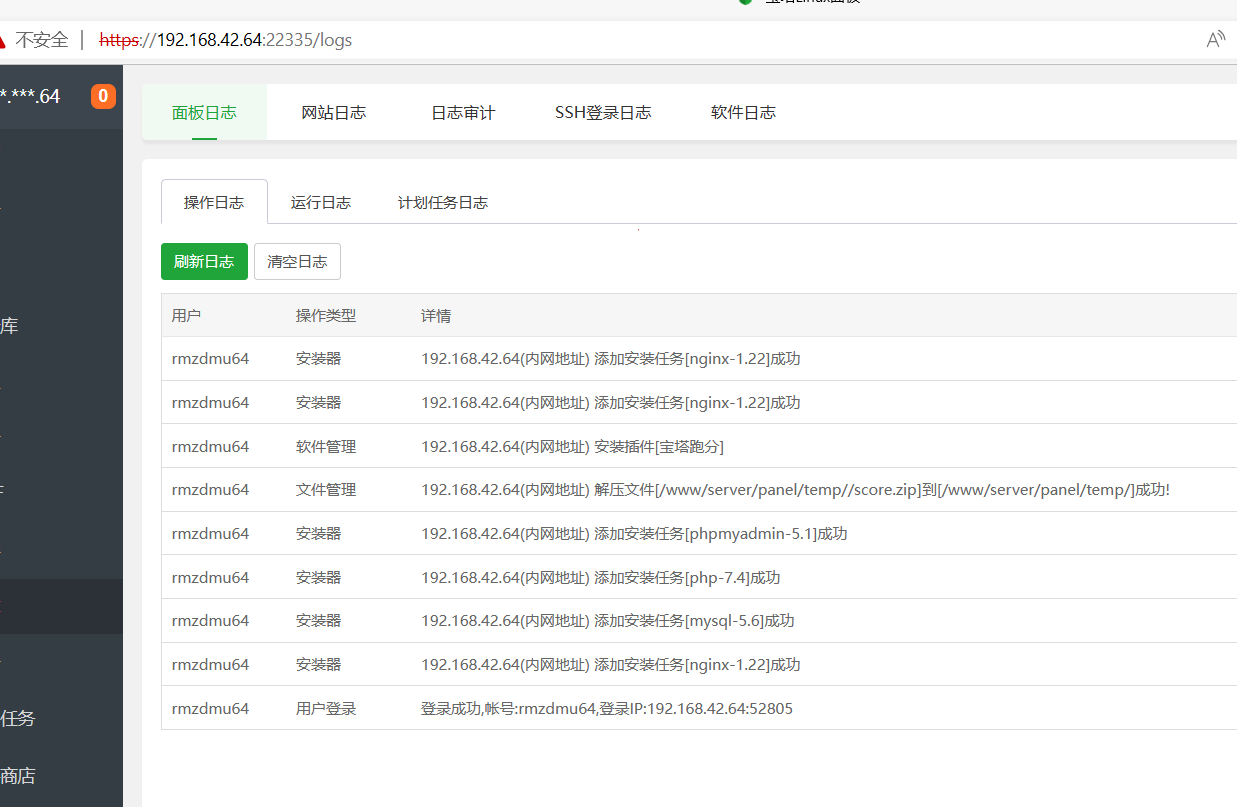The height and width of the screenshot is (807, 1237).
Task: Open the 库 item in the left sidebar
Action: [x=9, y=325]
